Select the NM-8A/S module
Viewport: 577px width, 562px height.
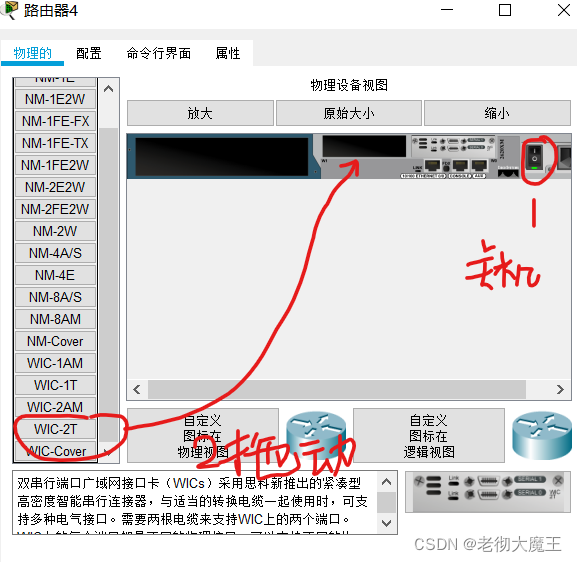pos(55,297)
